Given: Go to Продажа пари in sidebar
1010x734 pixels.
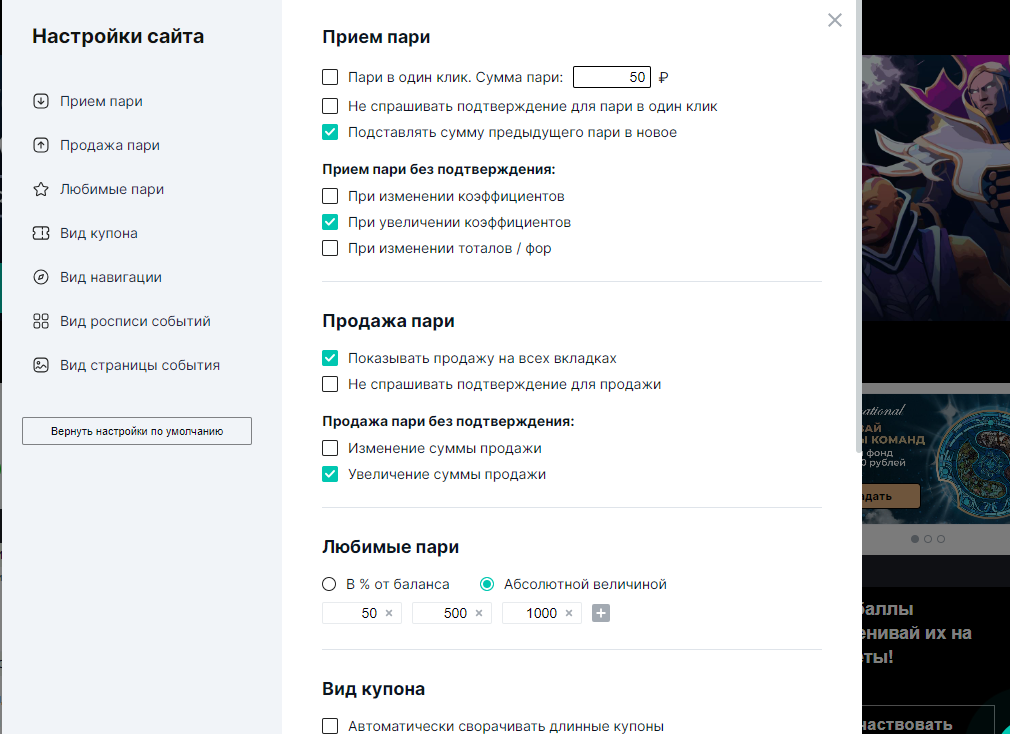Looking at the screenshot, I should pos(110,145).
